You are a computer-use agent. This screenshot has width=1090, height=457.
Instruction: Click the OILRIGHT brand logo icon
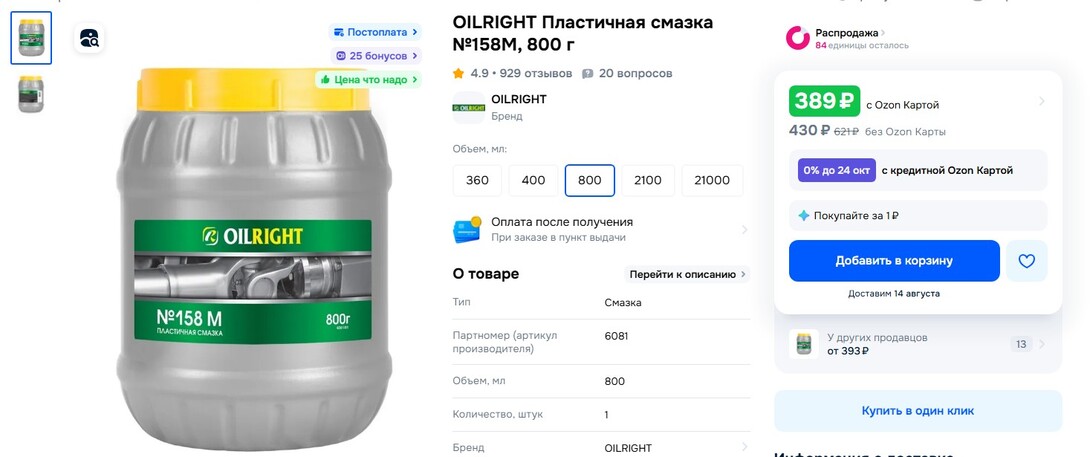click(x=469, y=108)
